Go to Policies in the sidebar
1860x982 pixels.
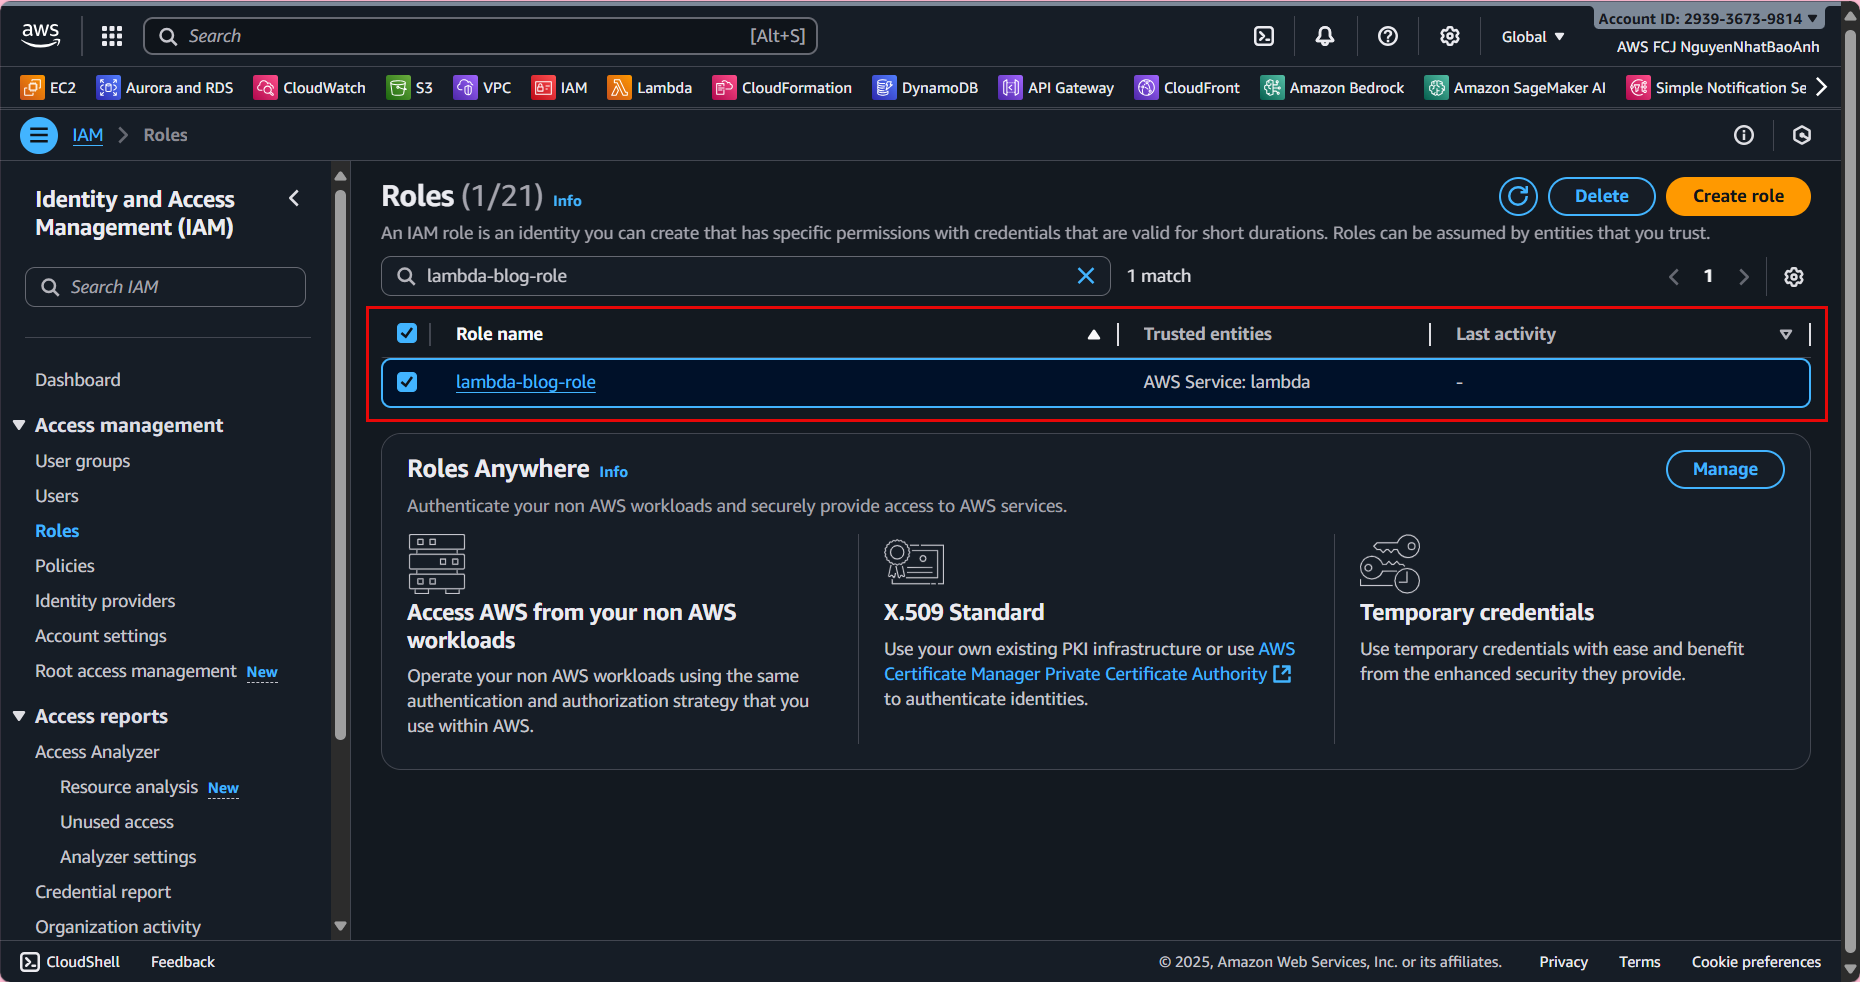pyautogui.click(x=65, y=566)
